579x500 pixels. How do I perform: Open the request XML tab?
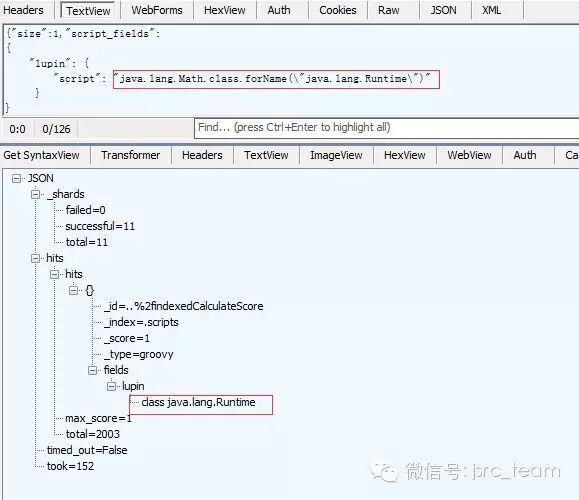[491, 10]
